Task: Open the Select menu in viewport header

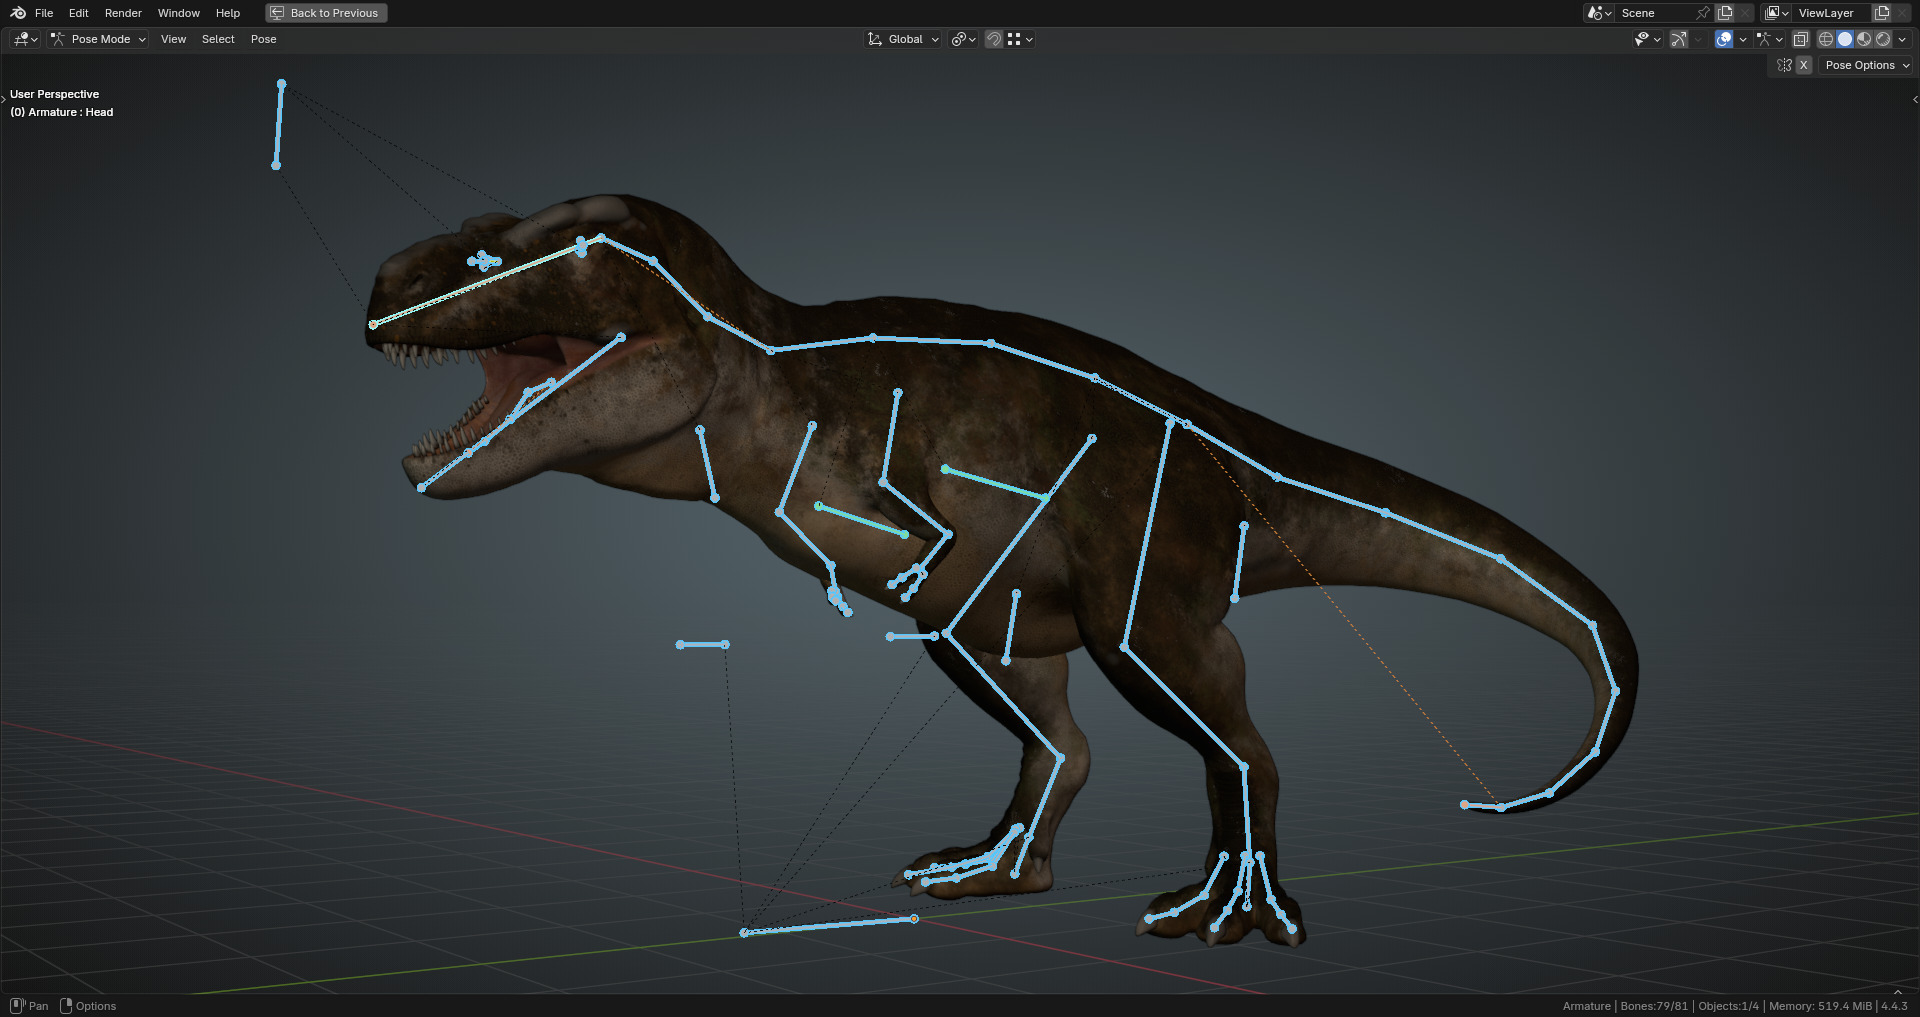Action: (x=218, y=39)
